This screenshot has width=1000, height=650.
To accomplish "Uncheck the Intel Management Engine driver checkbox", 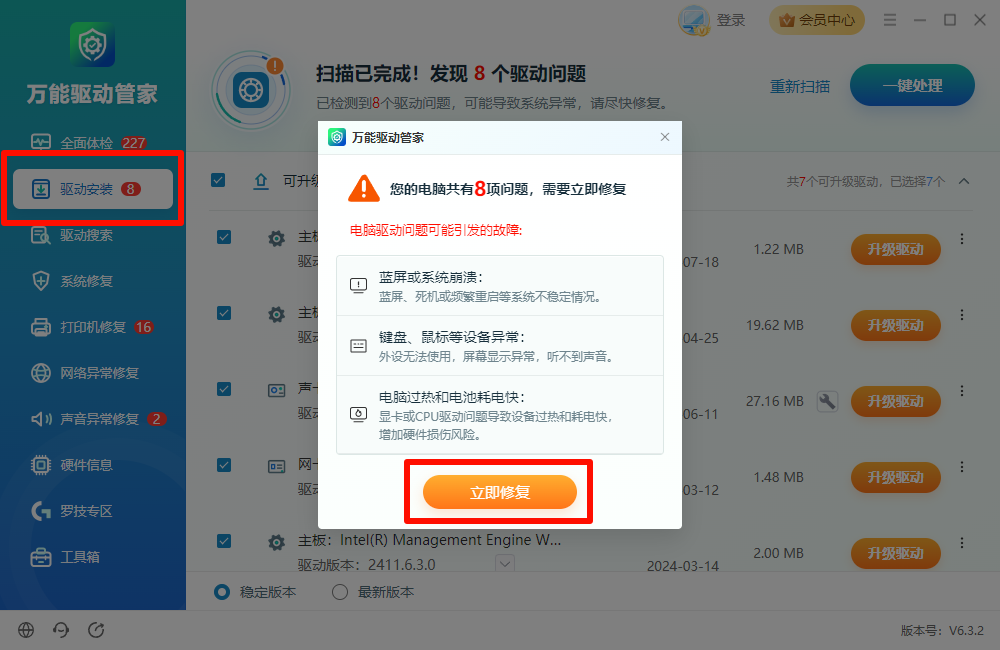I will tap(224, 541).
